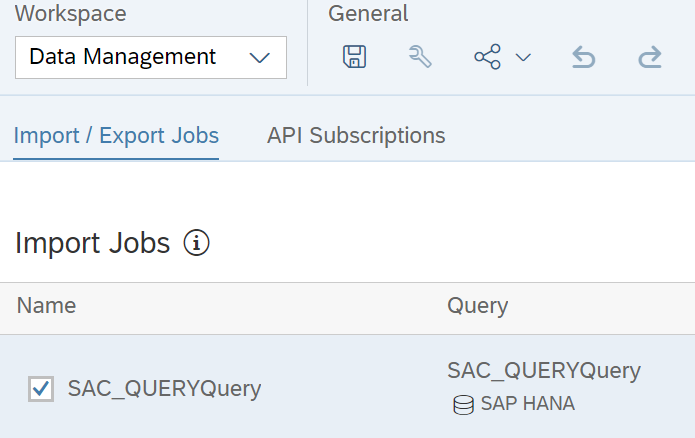Click the Name column header
The height and width of the screenshot is (438, 695).
click(x=47, y=306)
